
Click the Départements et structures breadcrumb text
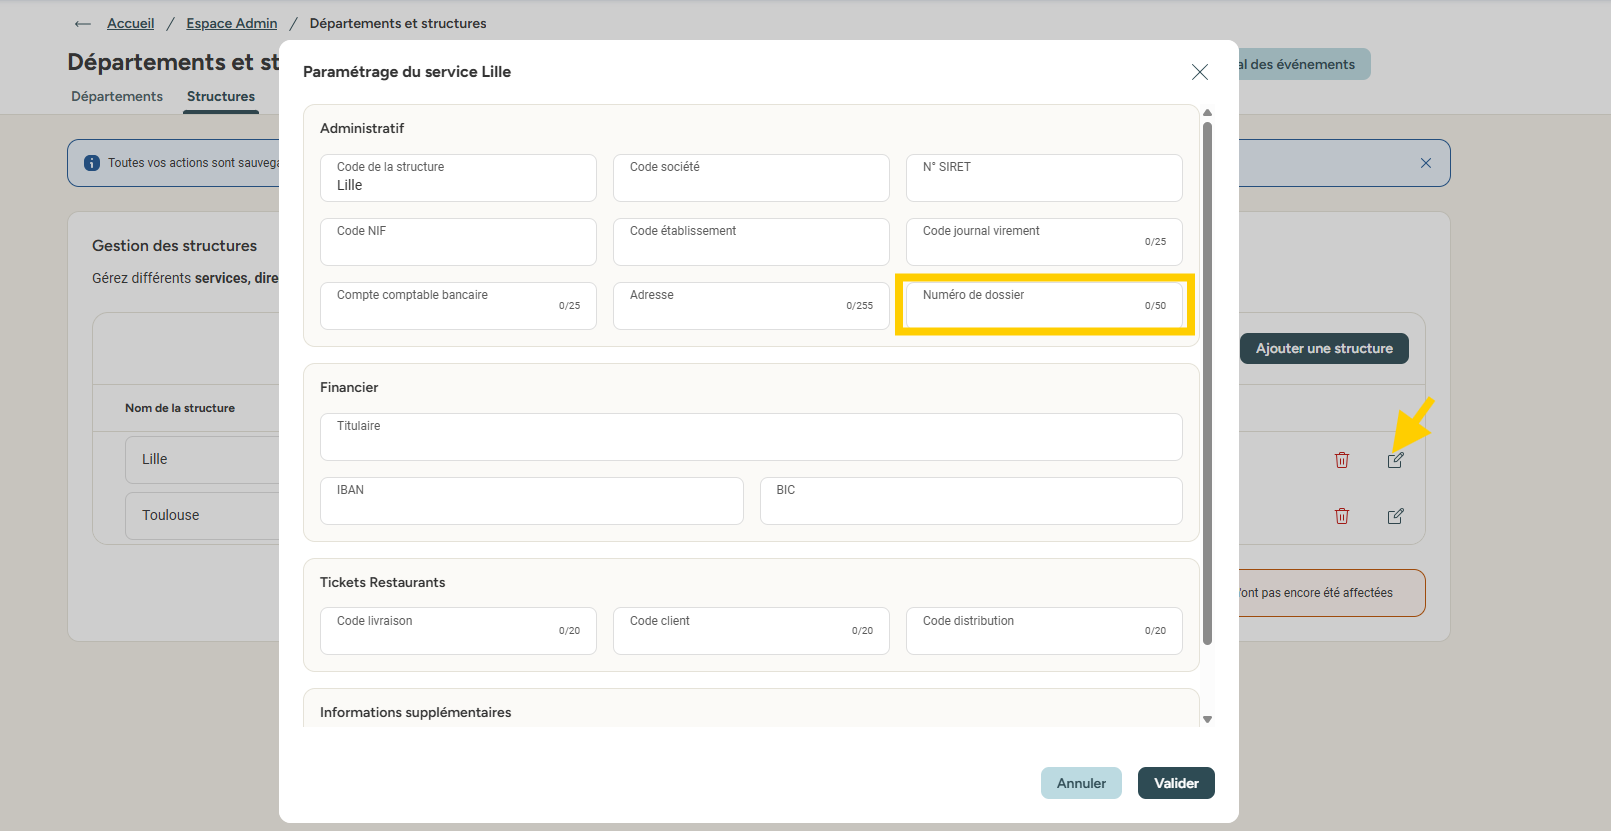pos(398,23)
